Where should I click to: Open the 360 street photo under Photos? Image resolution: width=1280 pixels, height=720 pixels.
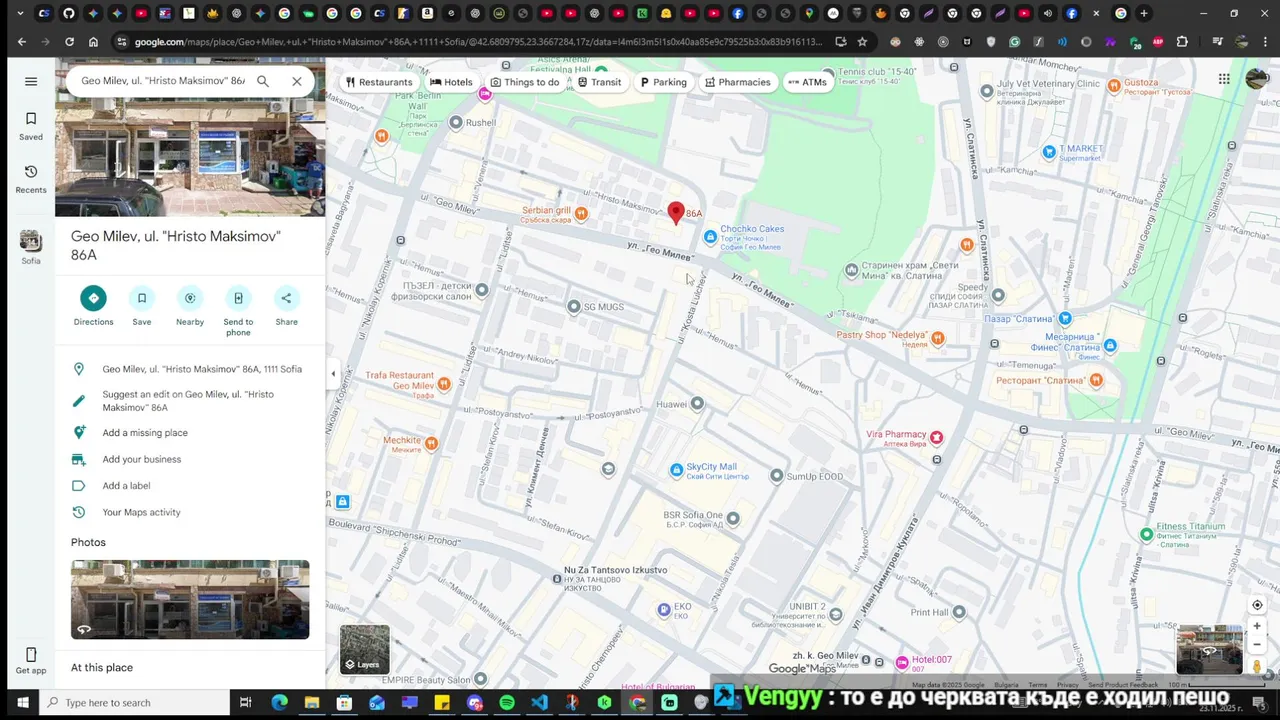click(190, 599)
